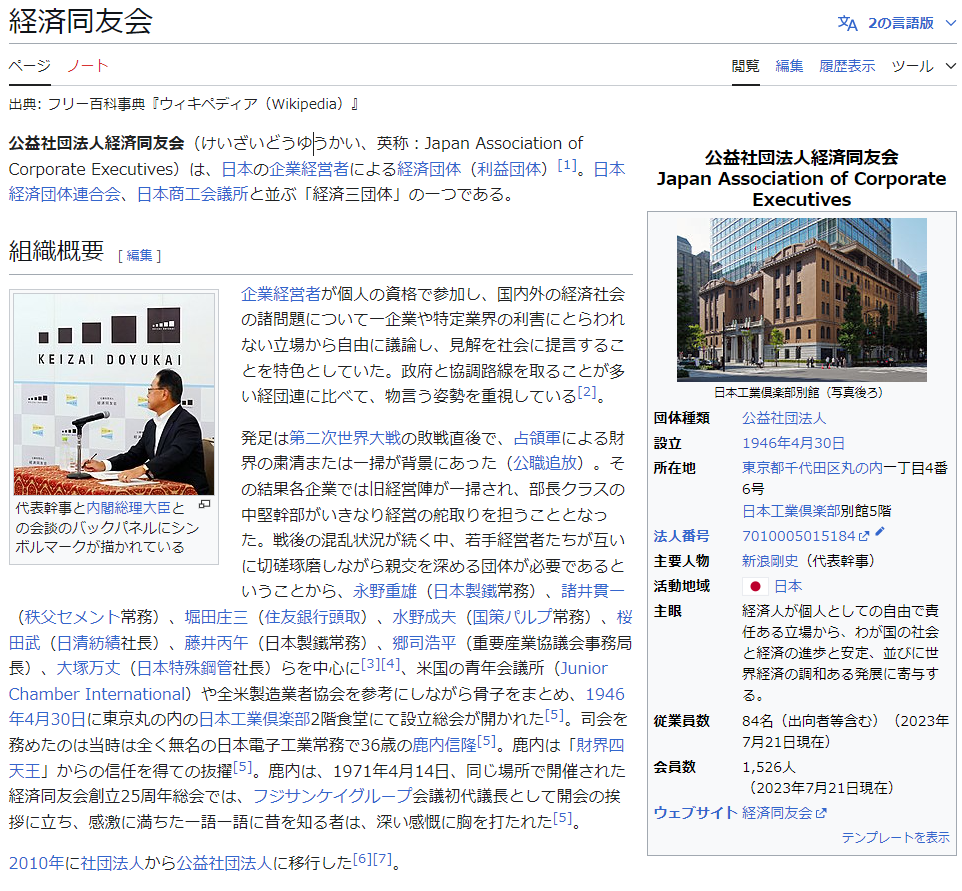The image size is (962, 891).
Task: Click external link icon beside 経済同友会 website
Action: (822, 813)
